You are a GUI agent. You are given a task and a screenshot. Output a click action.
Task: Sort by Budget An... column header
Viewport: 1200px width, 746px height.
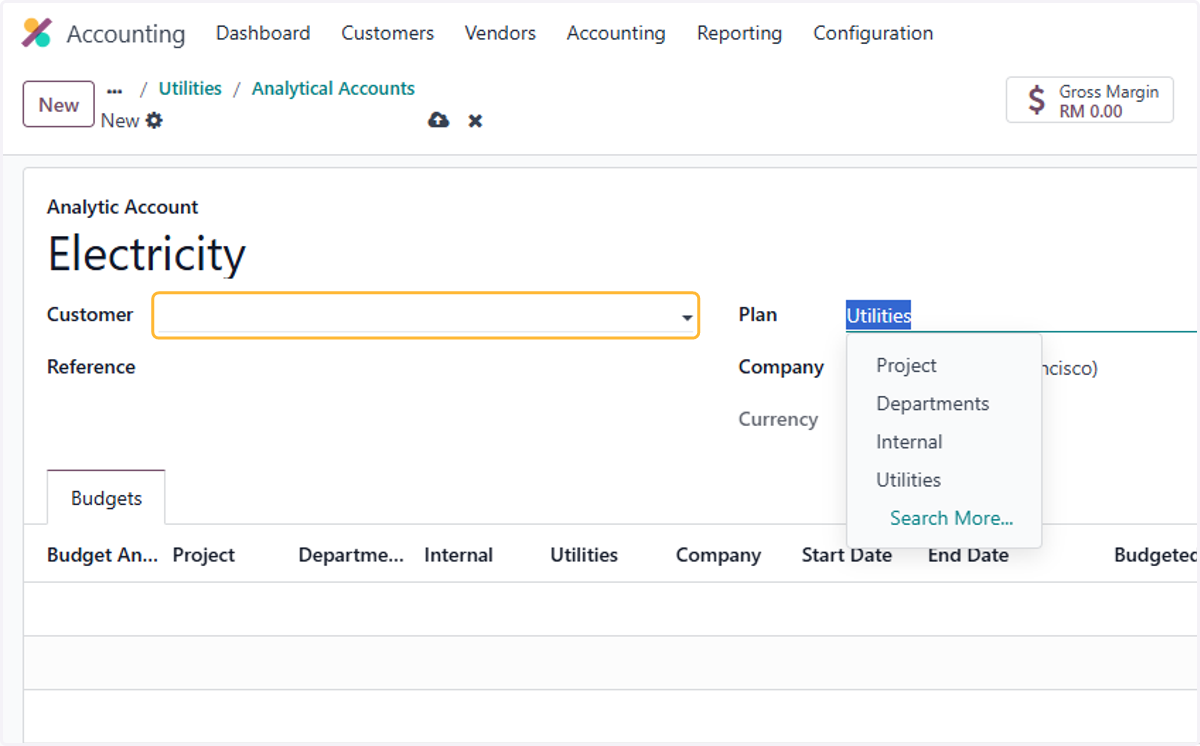point(102,555)
